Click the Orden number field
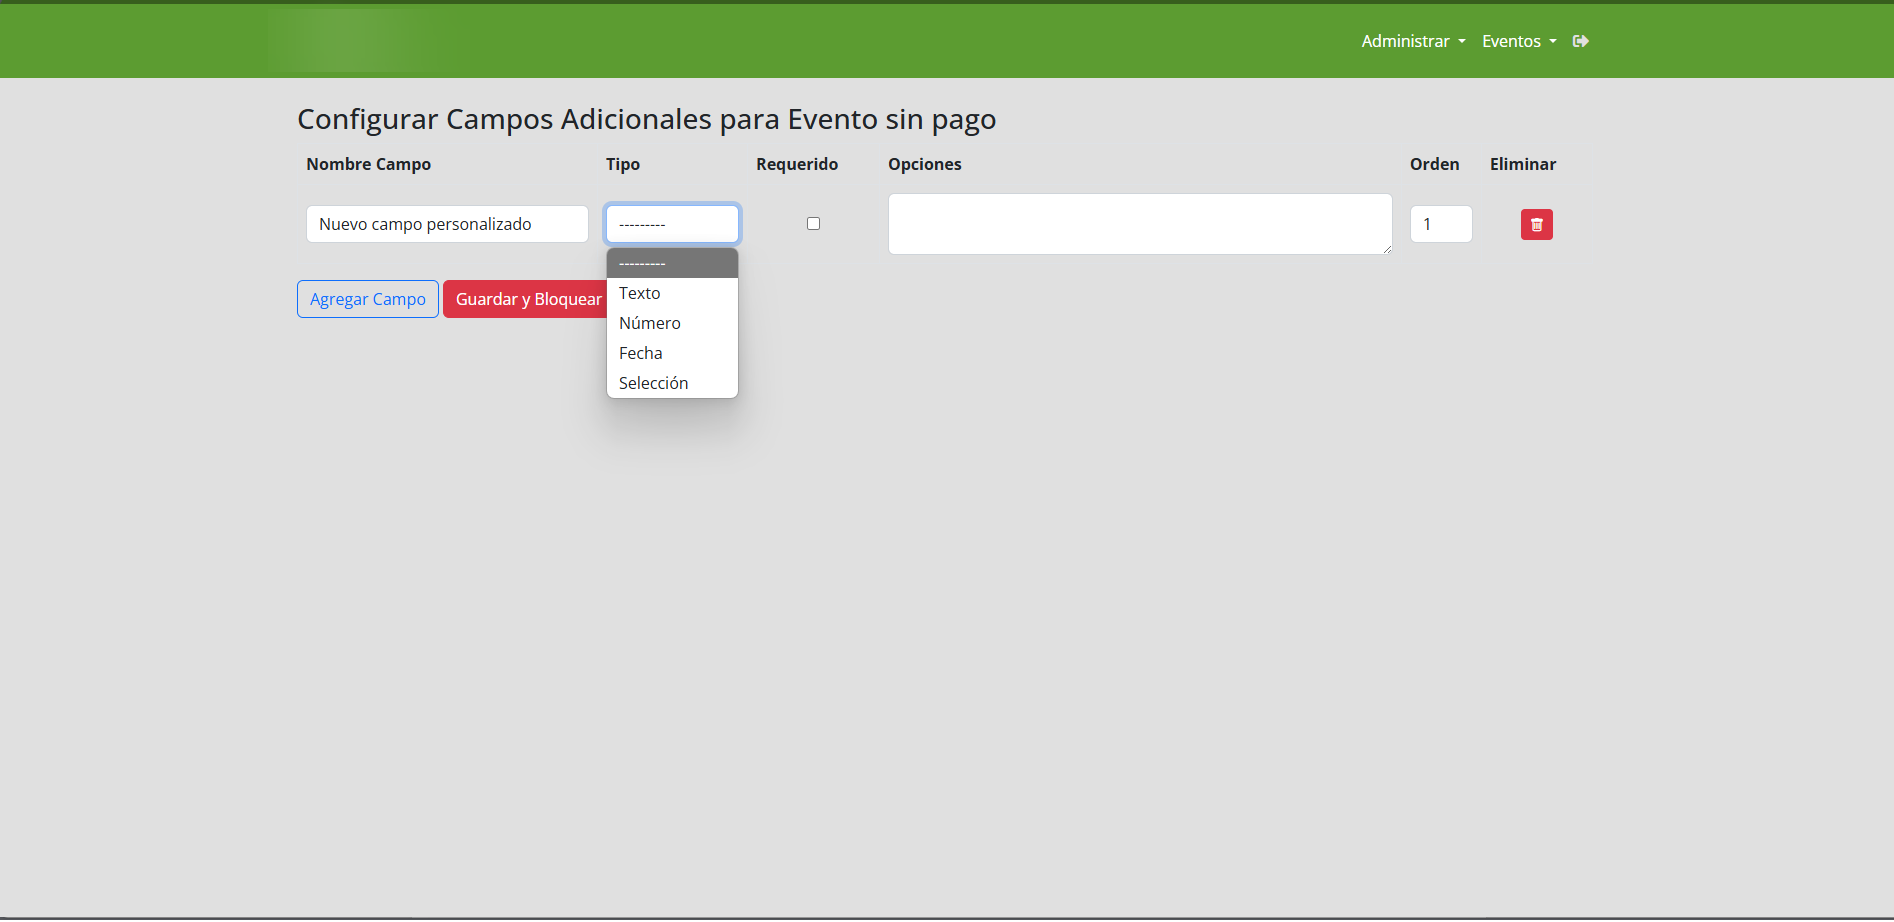The width and height of the screenshot is (1894, 922). (1440, 224)
